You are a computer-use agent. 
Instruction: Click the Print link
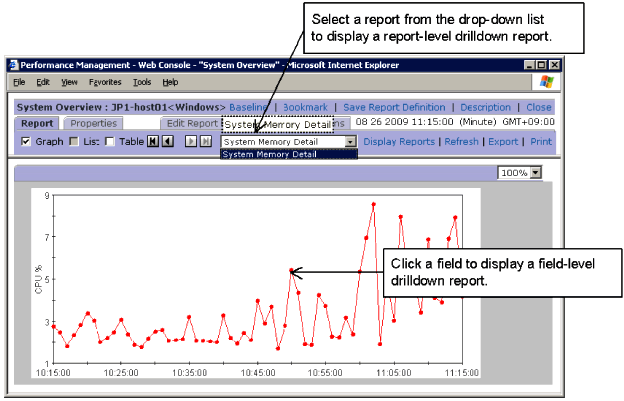541,142
